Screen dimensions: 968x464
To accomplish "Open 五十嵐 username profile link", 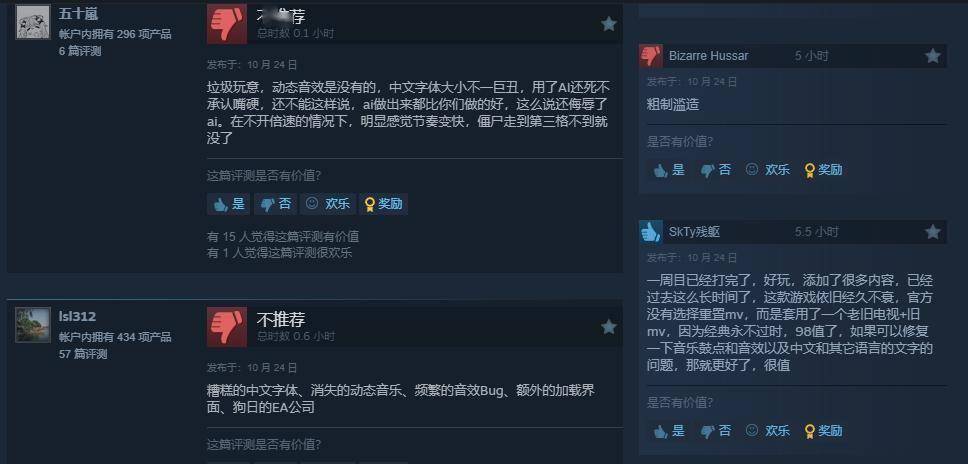I will 78,14.
